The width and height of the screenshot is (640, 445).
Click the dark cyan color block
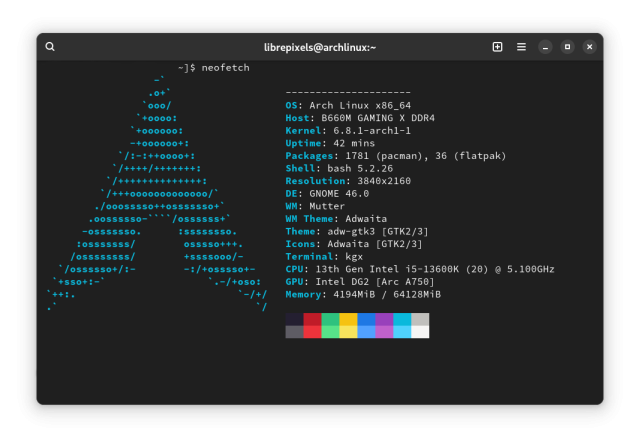[x=402, y=319]
